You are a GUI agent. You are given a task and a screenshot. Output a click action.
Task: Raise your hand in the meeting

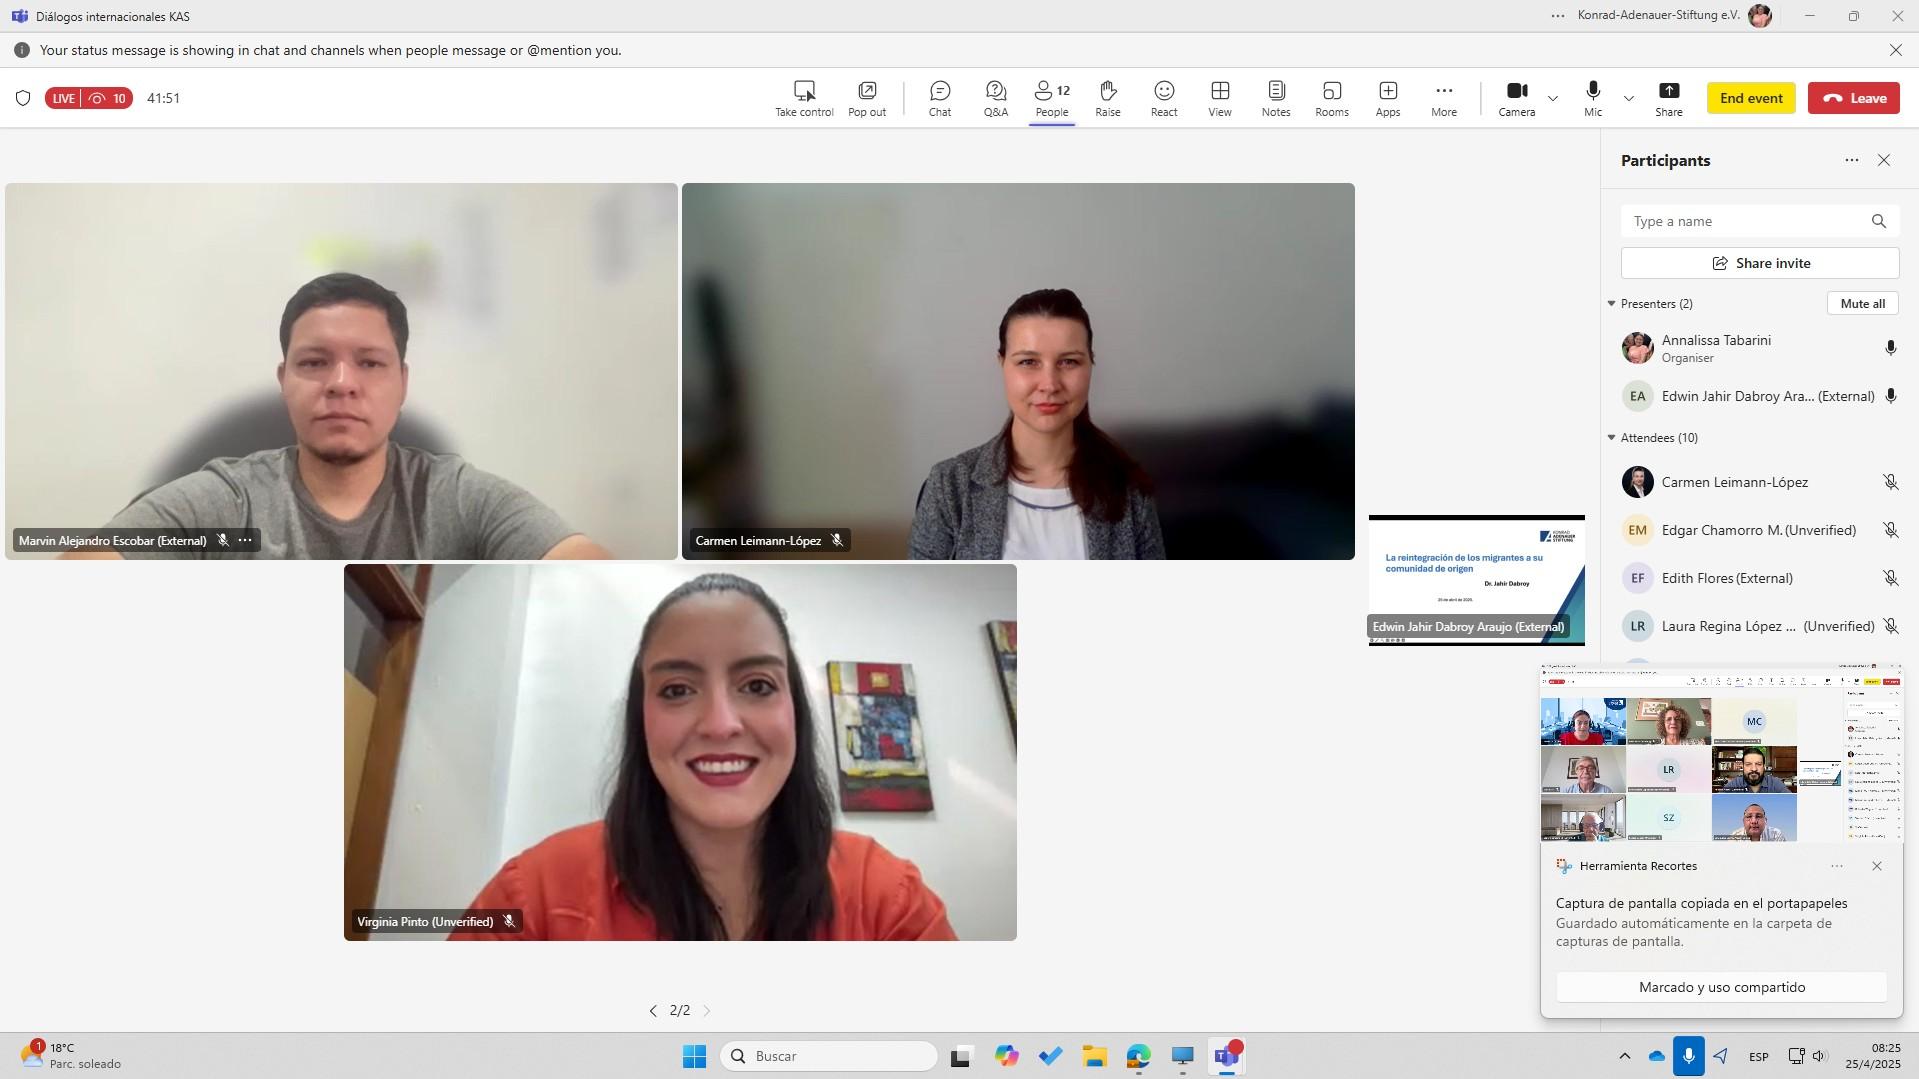coord(1107,98)
